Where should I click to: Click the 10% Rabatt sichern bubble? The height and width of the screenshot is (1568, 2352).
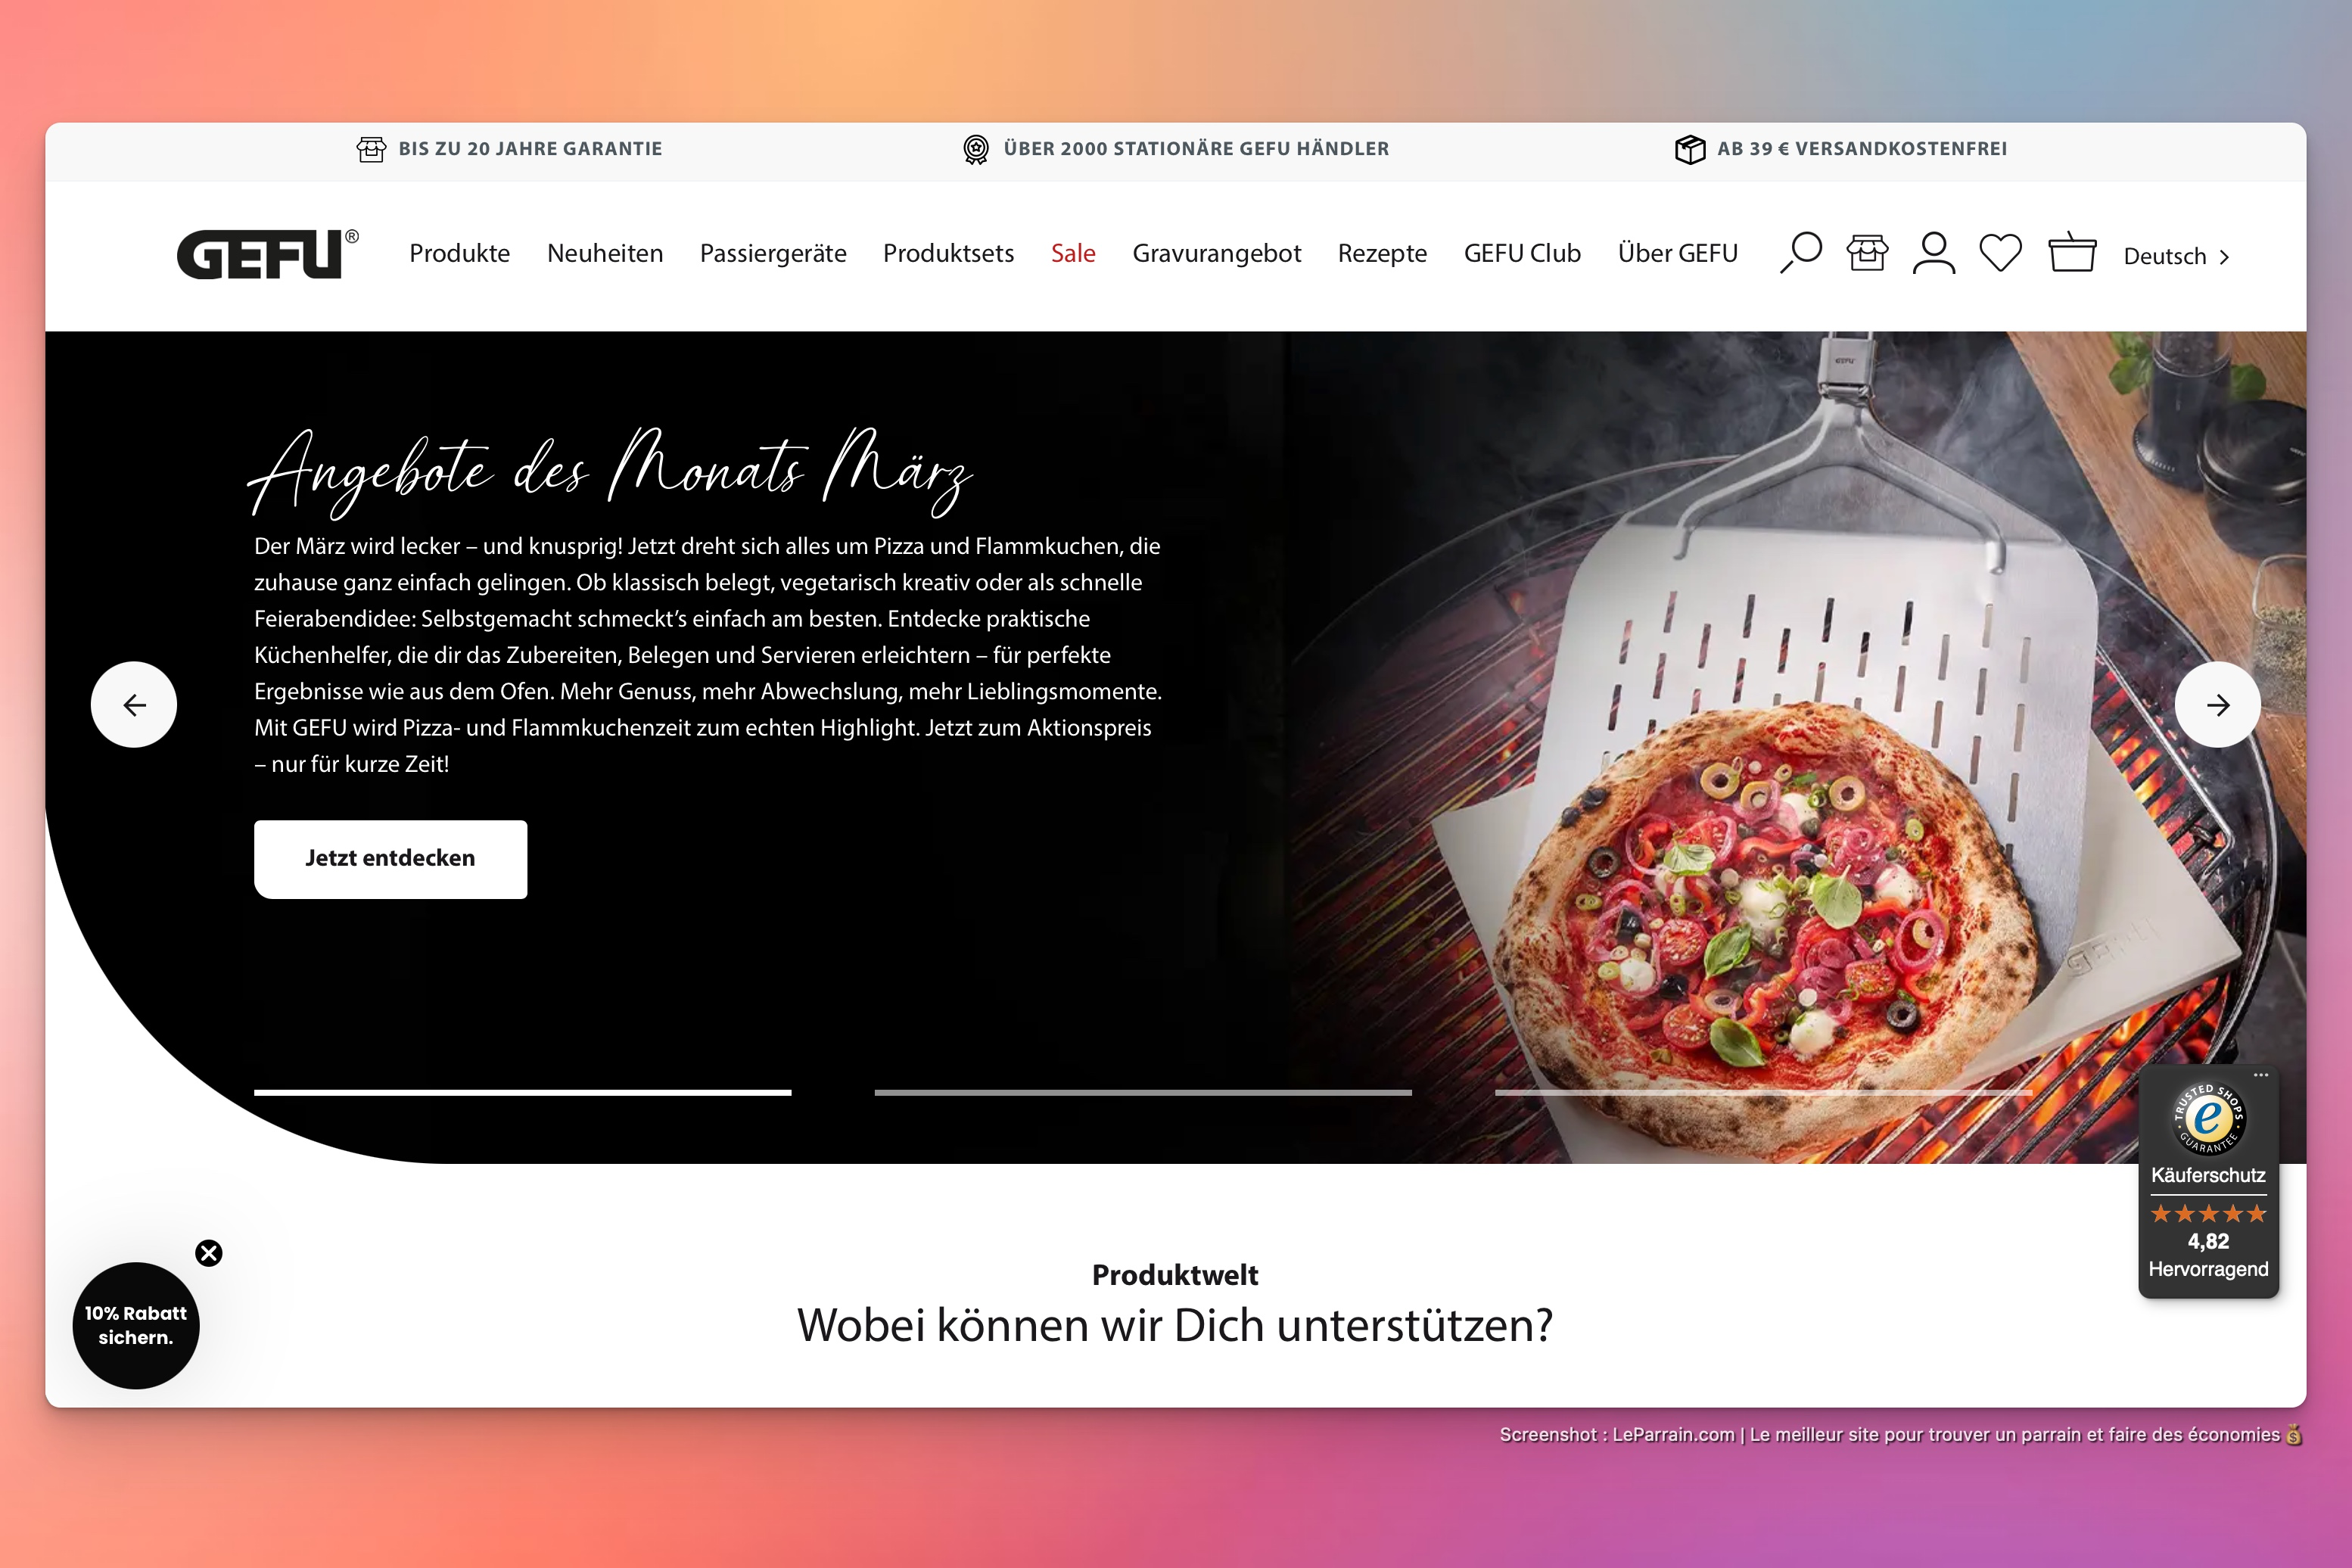[136, 1326]
